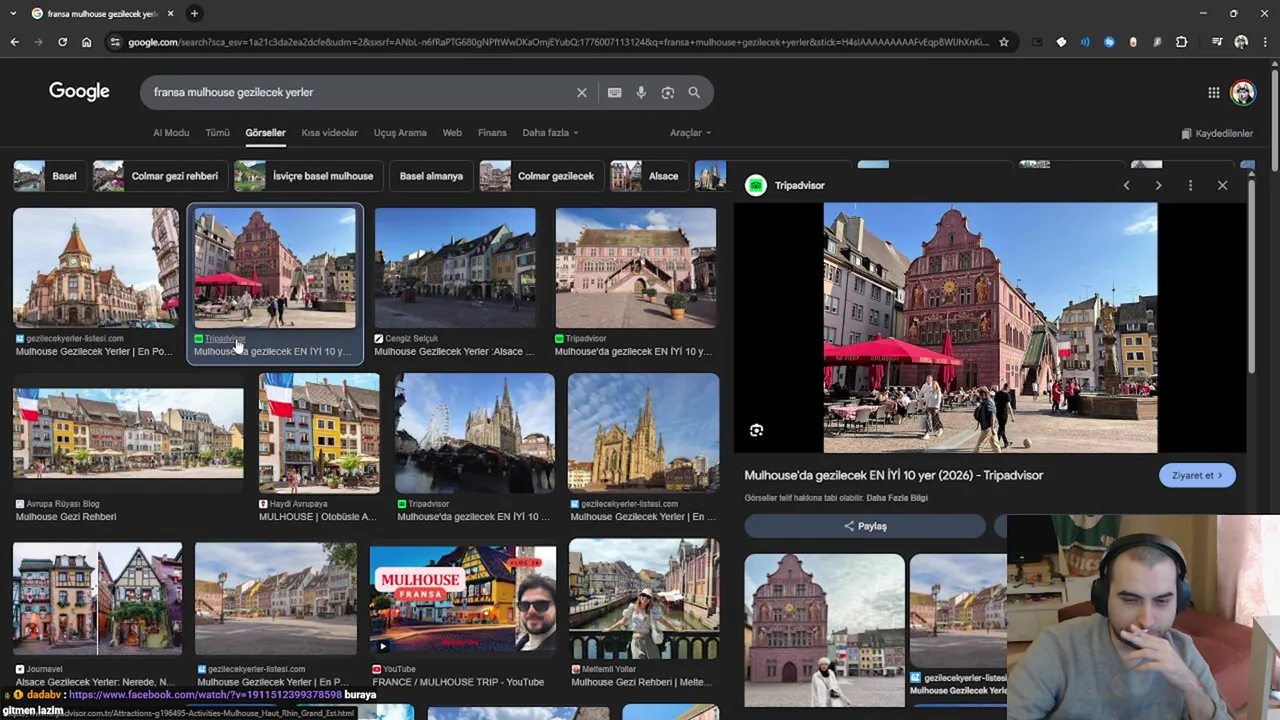The image size is (1280, 720).
Task: Close the Tripadvisor image preview panel
Action: (x=1222, y=185)
